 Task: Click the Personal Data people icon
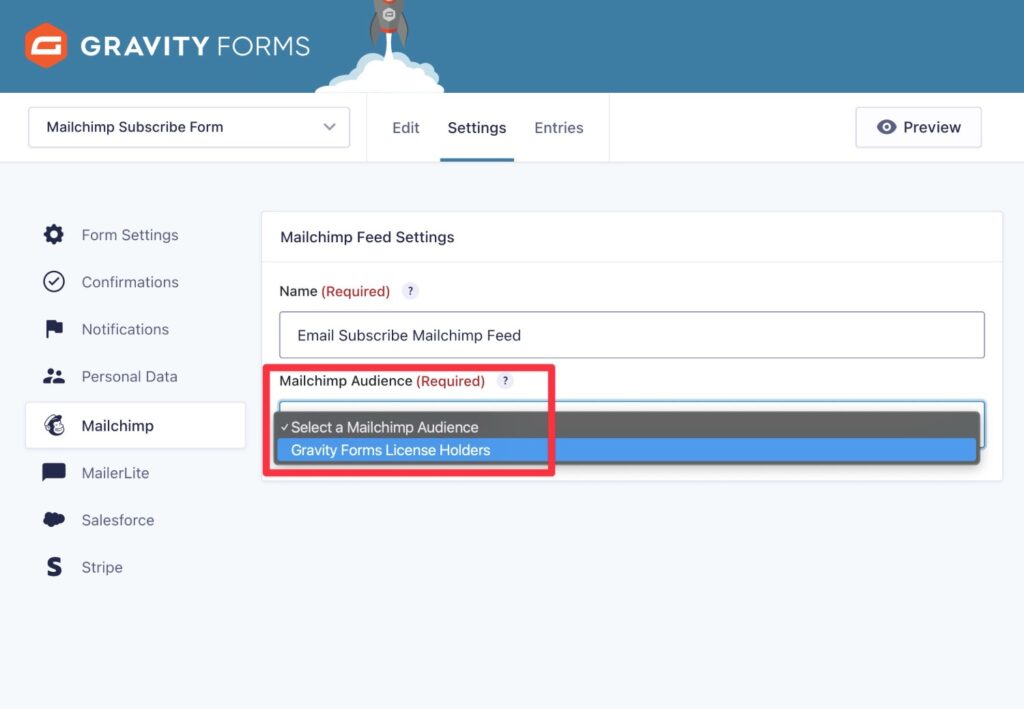coord(53,376)
